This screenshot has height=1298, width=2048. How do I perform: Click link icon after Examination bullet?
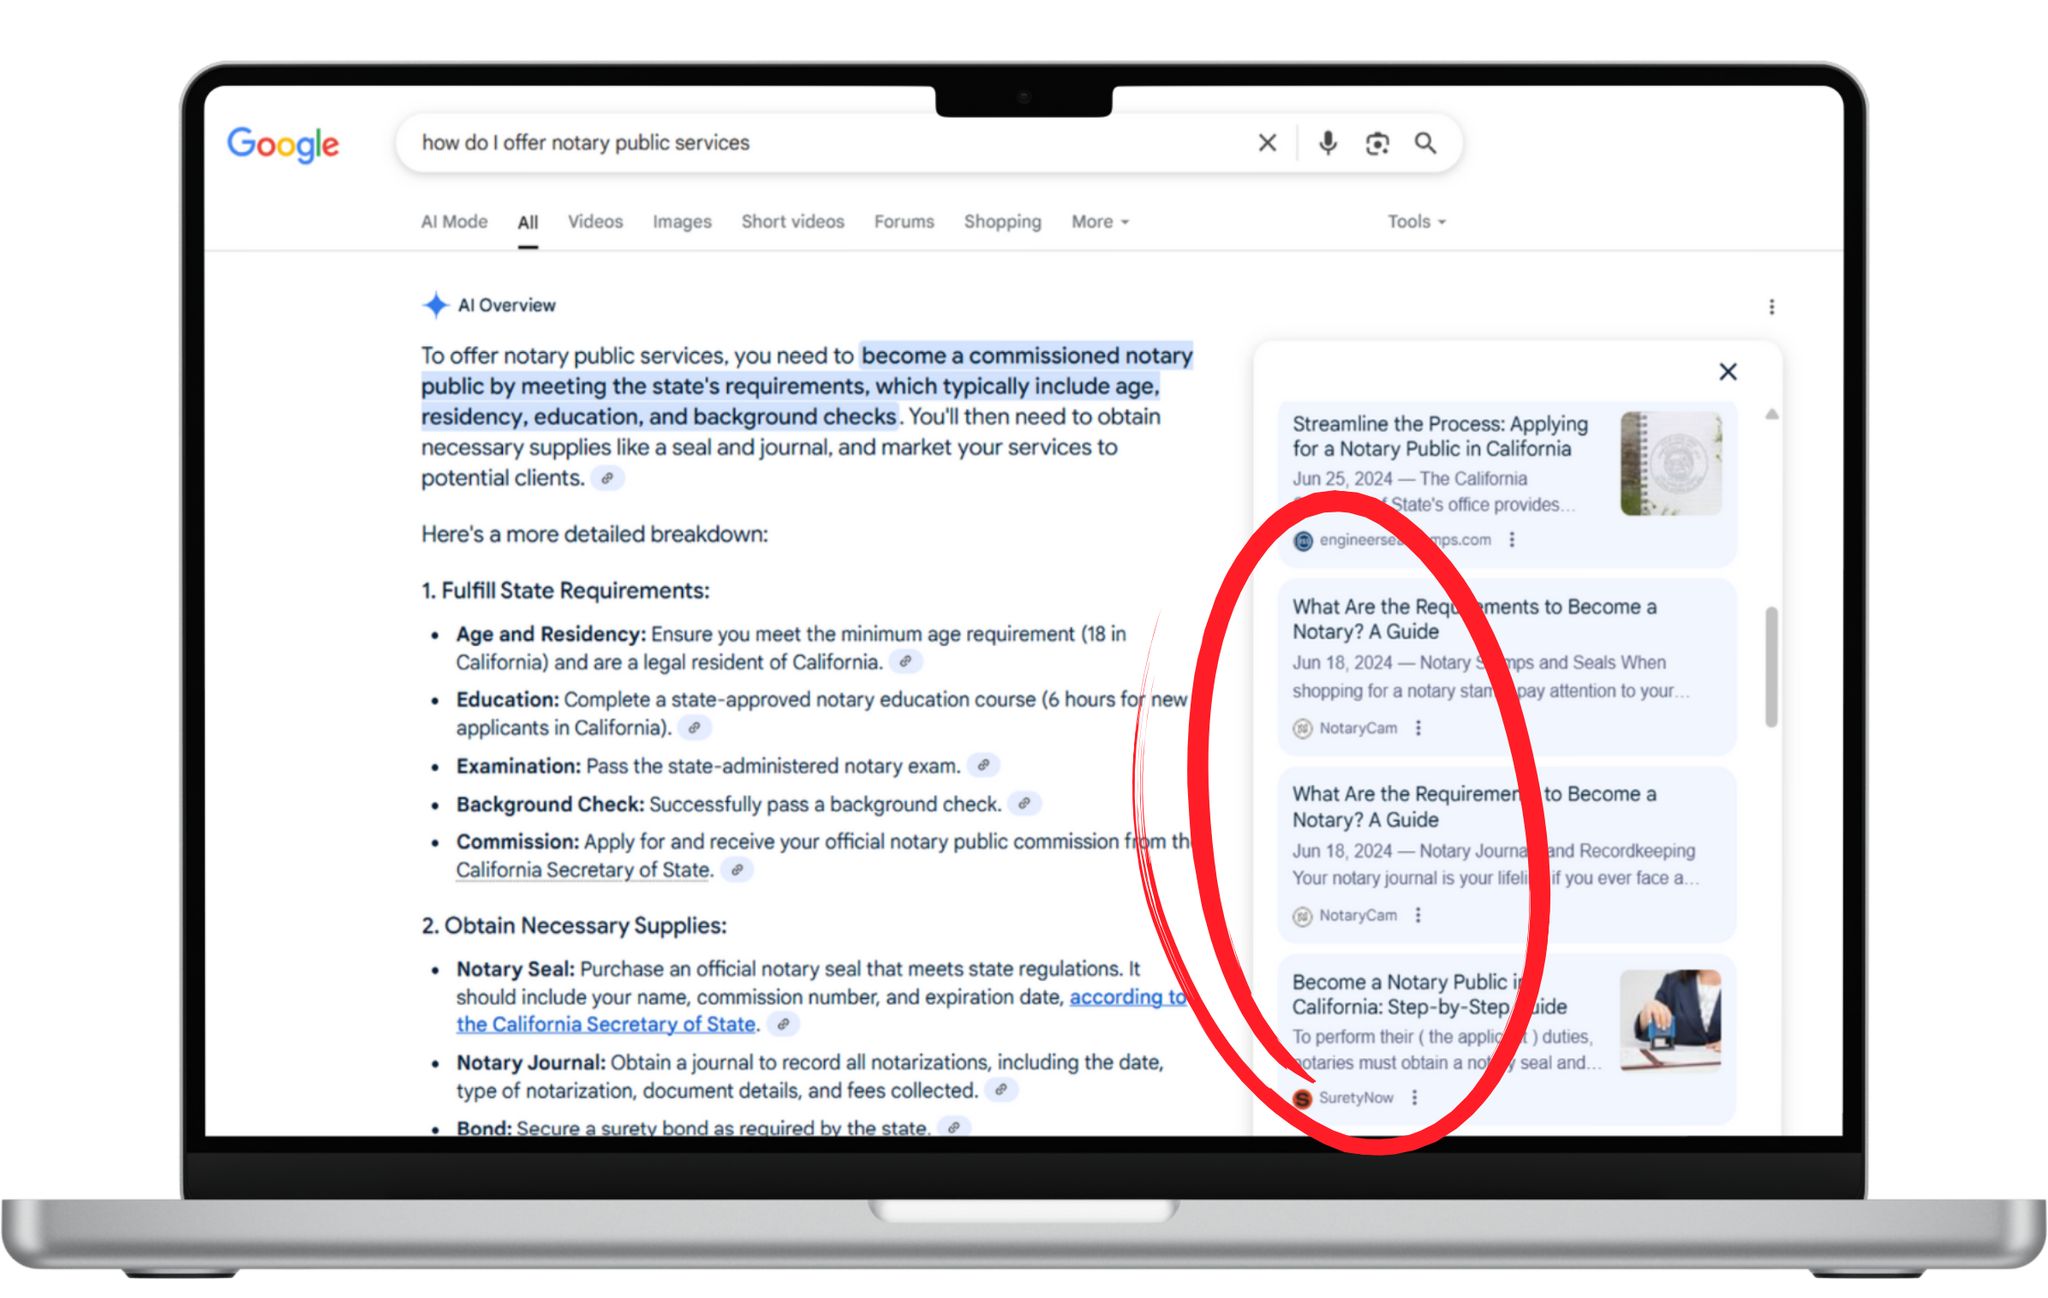pyautogui.click(x=984, y=765)
